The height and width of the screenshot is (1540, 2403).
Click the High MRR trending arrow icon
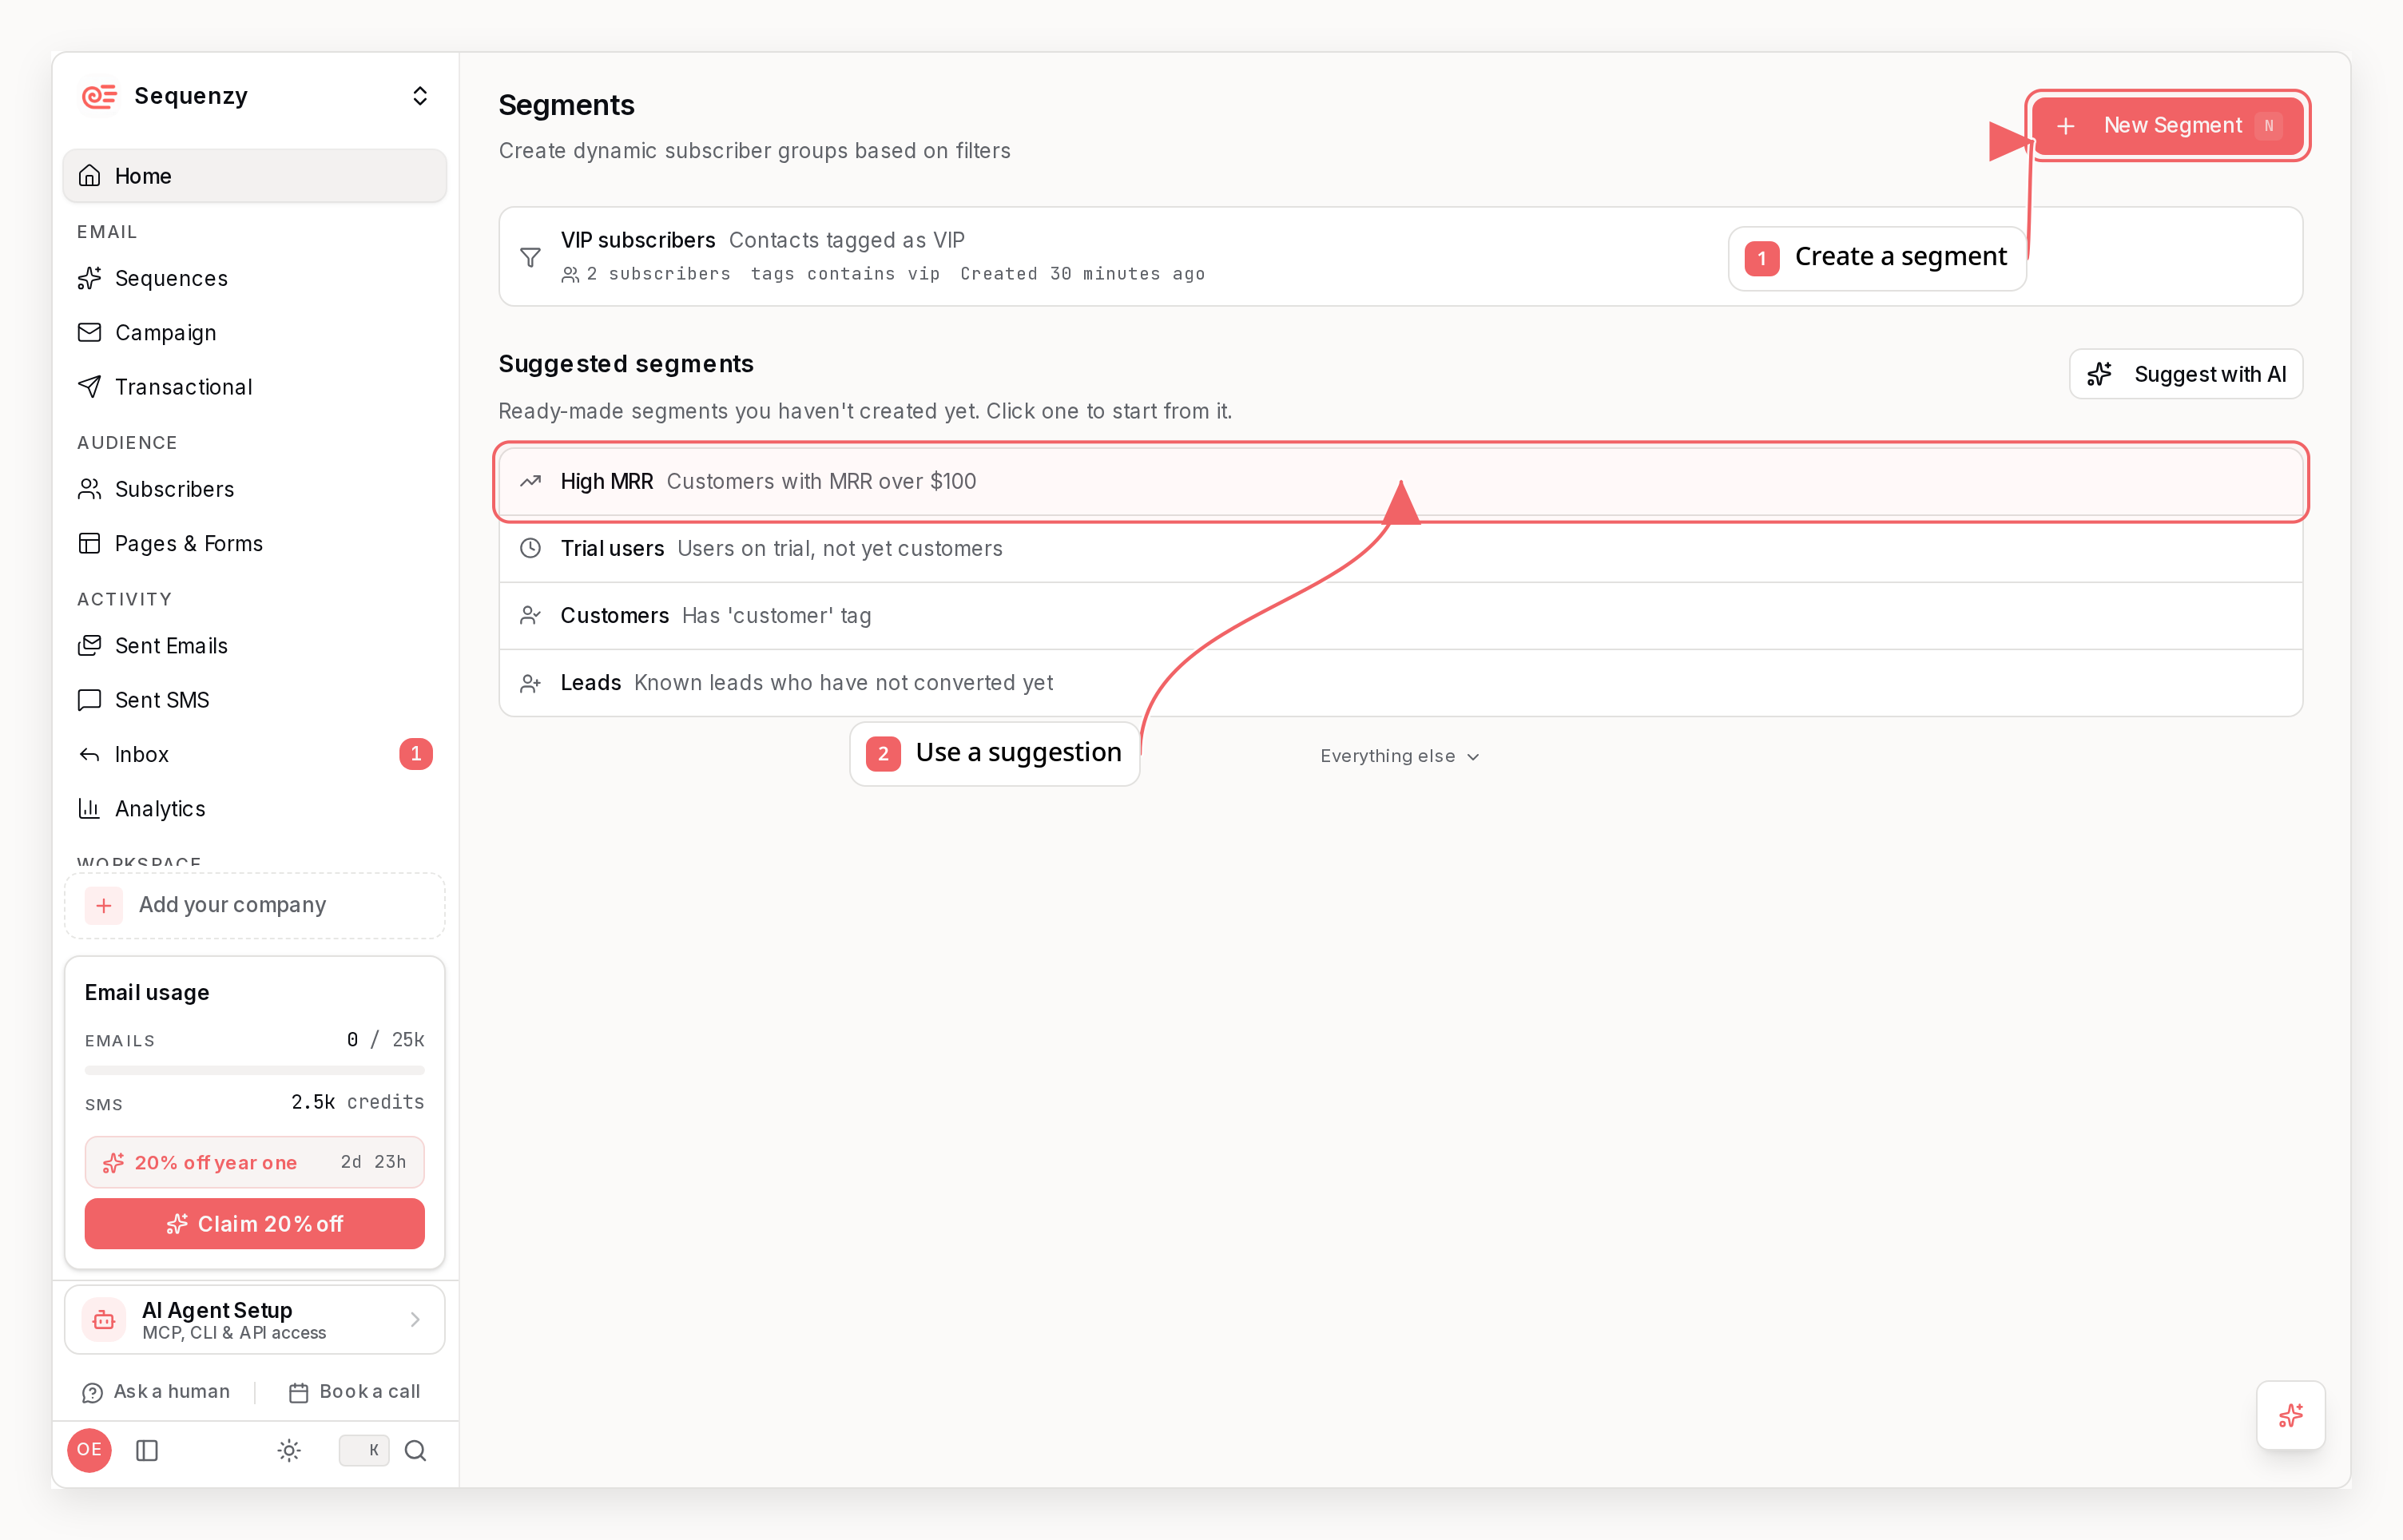click(x=531, y=482)
